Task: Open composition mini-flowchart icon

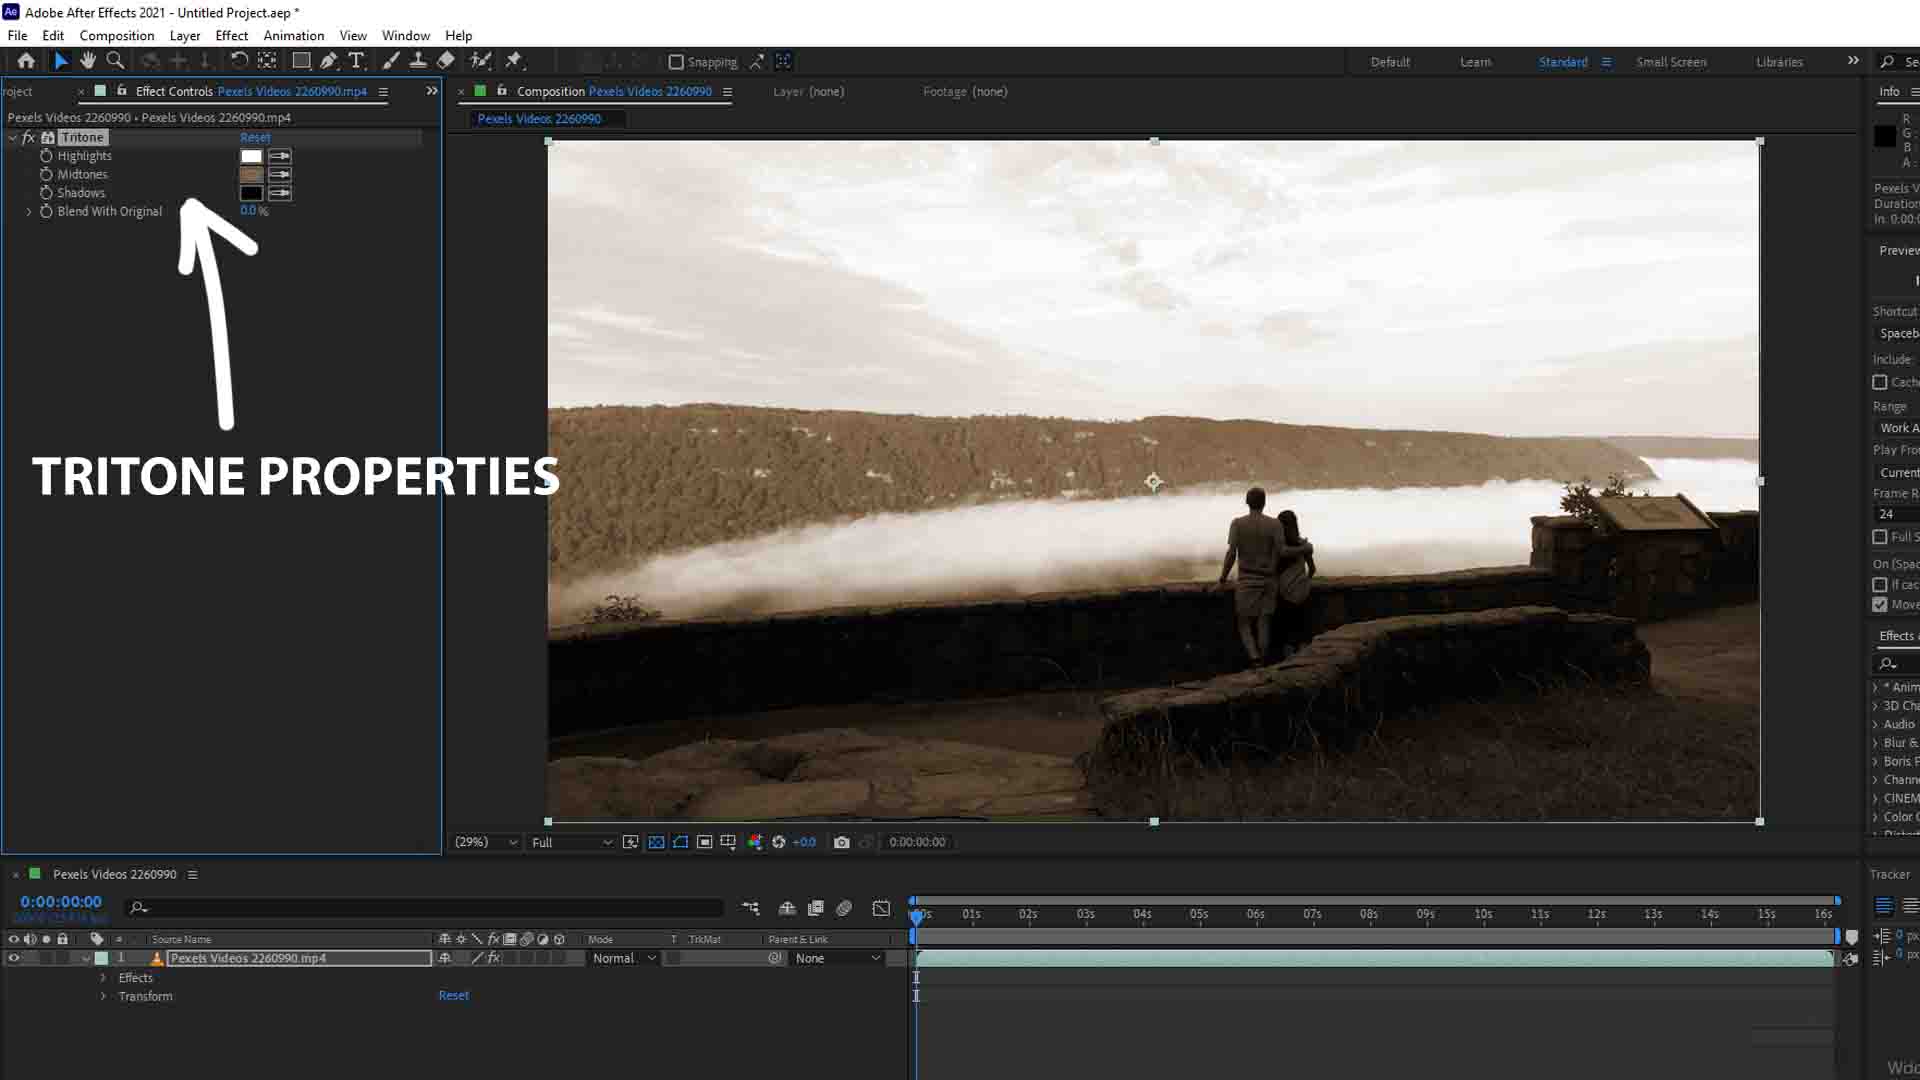Action: [751, 908]
